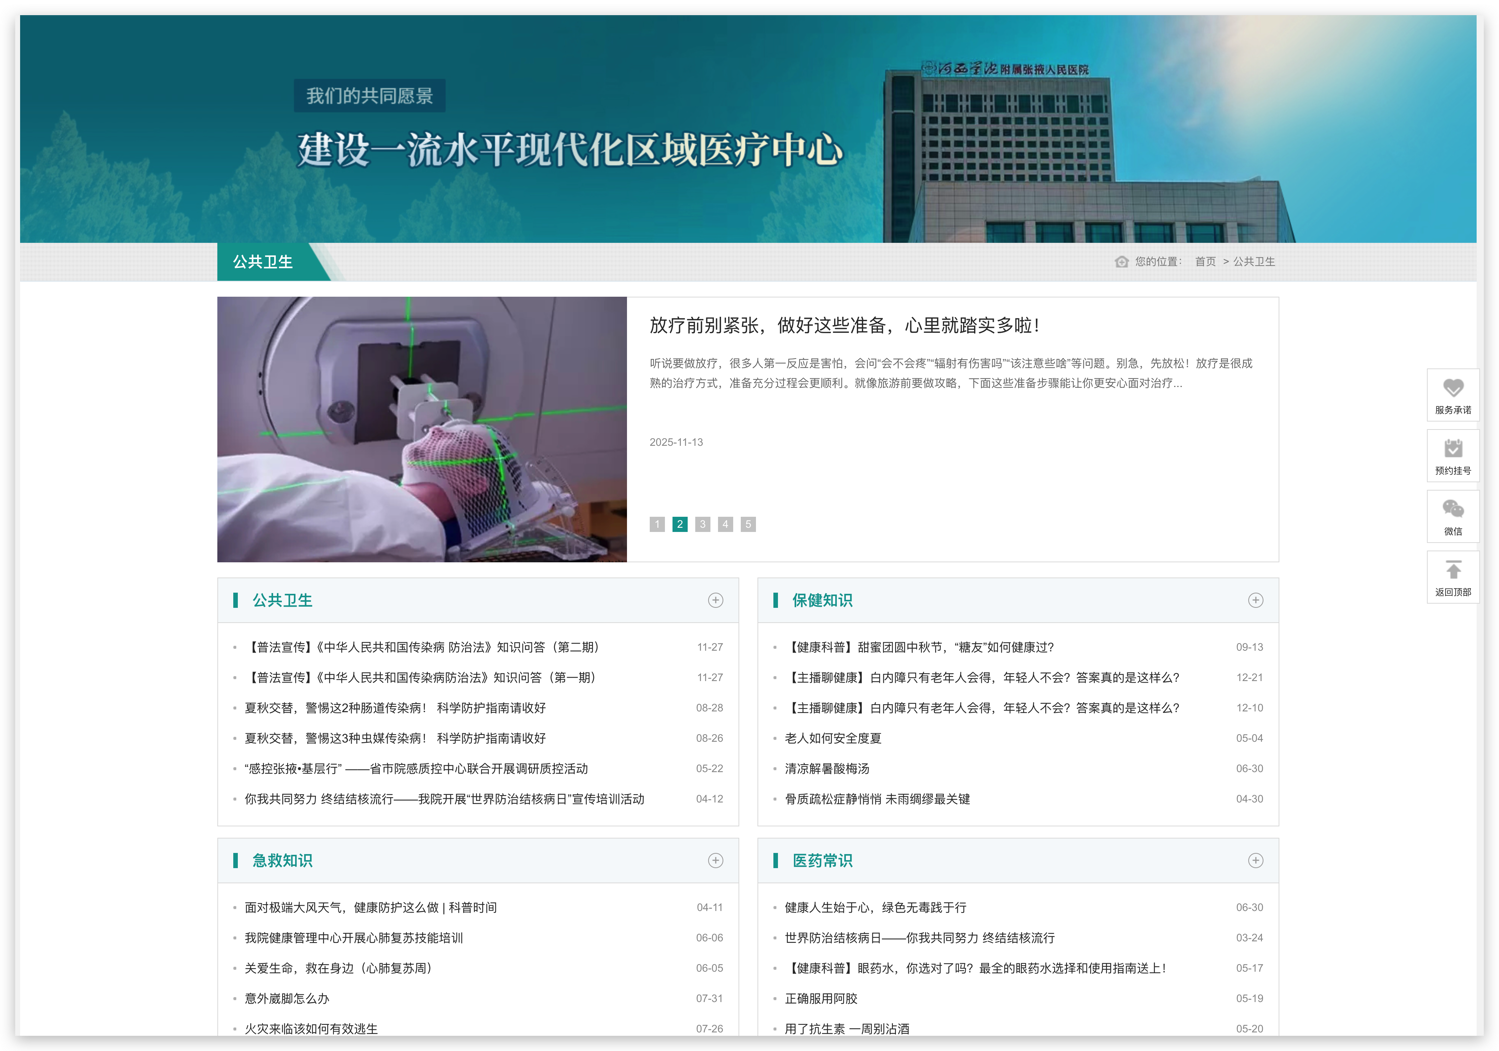Select the 公共卫生 green tab header
Viewport: 1499px width, 1051px height.
click(x=263, y=262)
